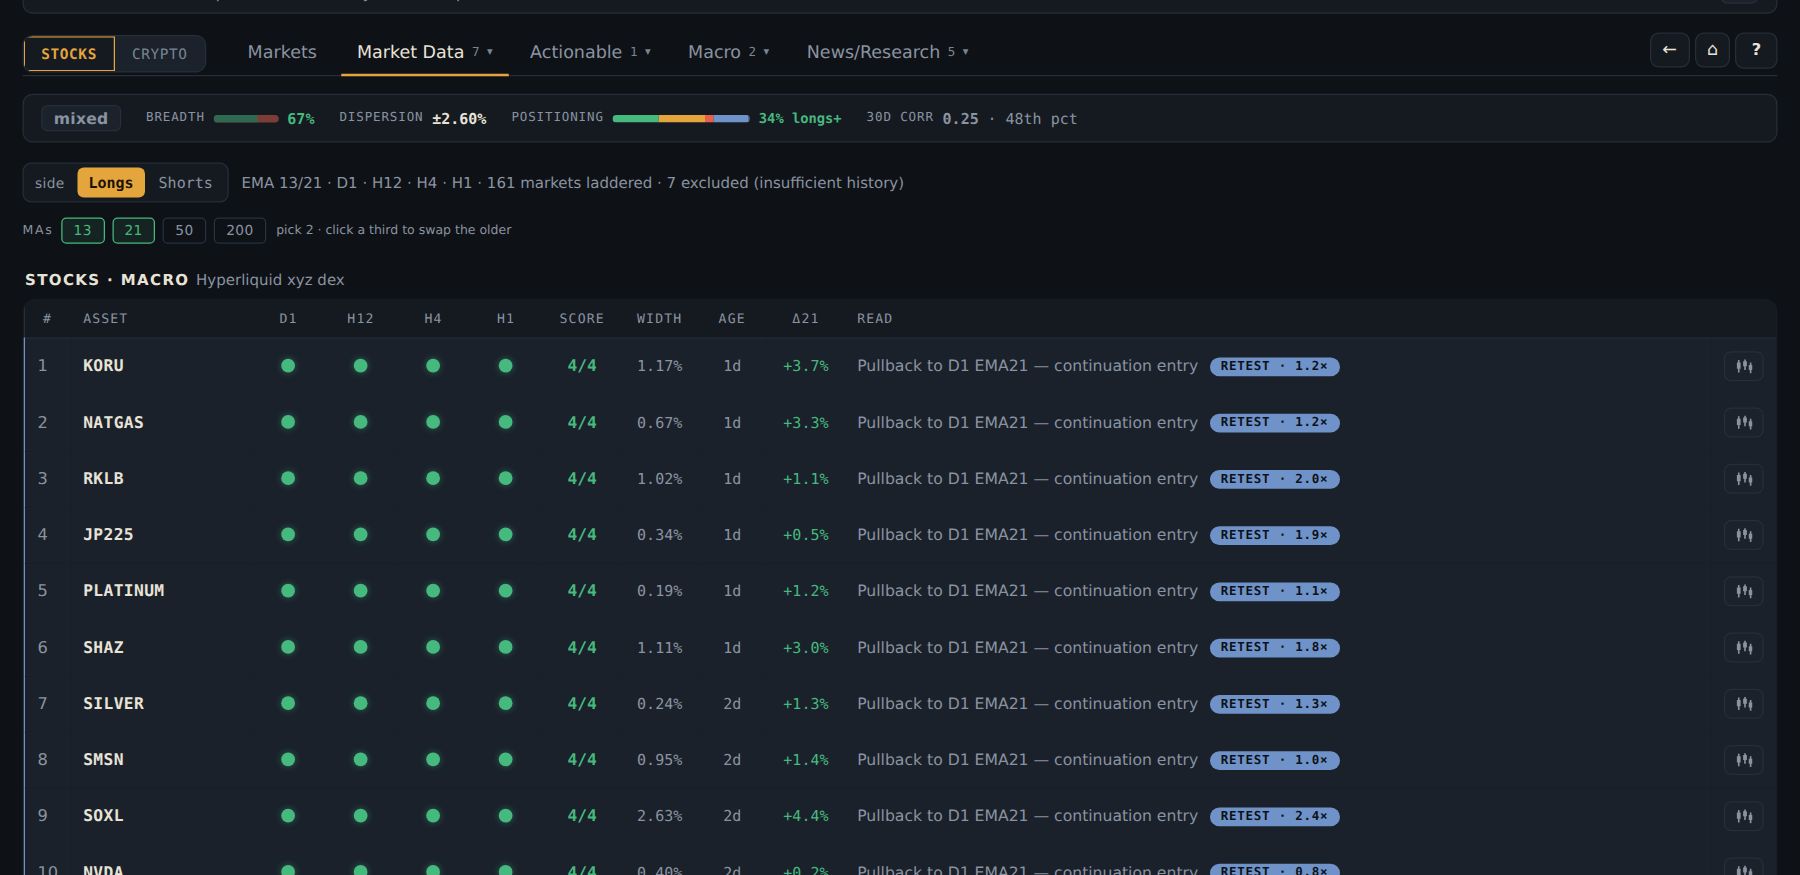This screenshot has height=875, width=1800.
Task: Open chart icon for SHAZ row
Action: (1743, 647)
